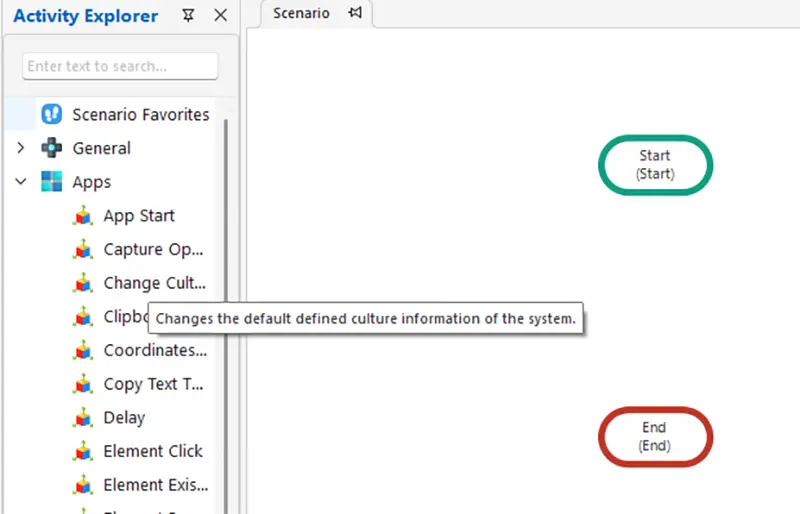Pin the Activity Explorer panel
Screen dimensions: 800x514
[x=188, y=15]
